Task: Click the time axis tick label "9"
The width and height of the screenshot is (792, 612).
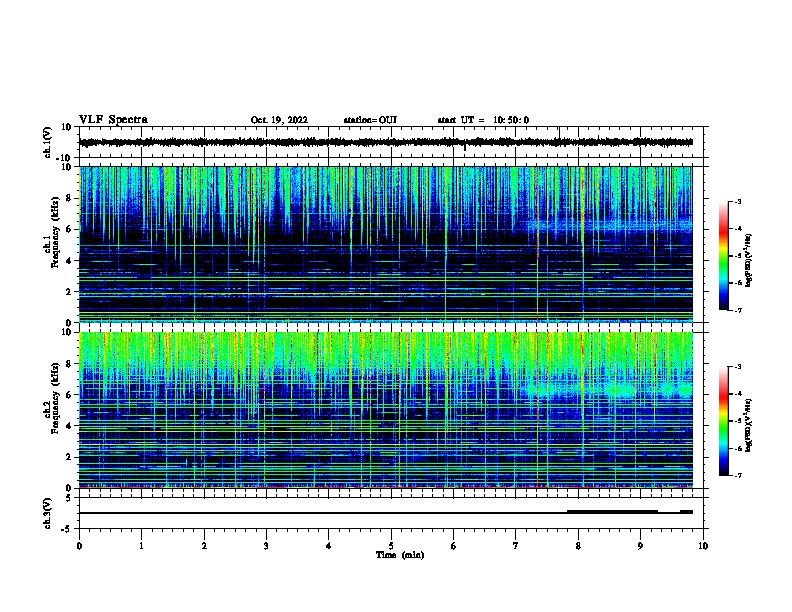Action: click(640, 546)
